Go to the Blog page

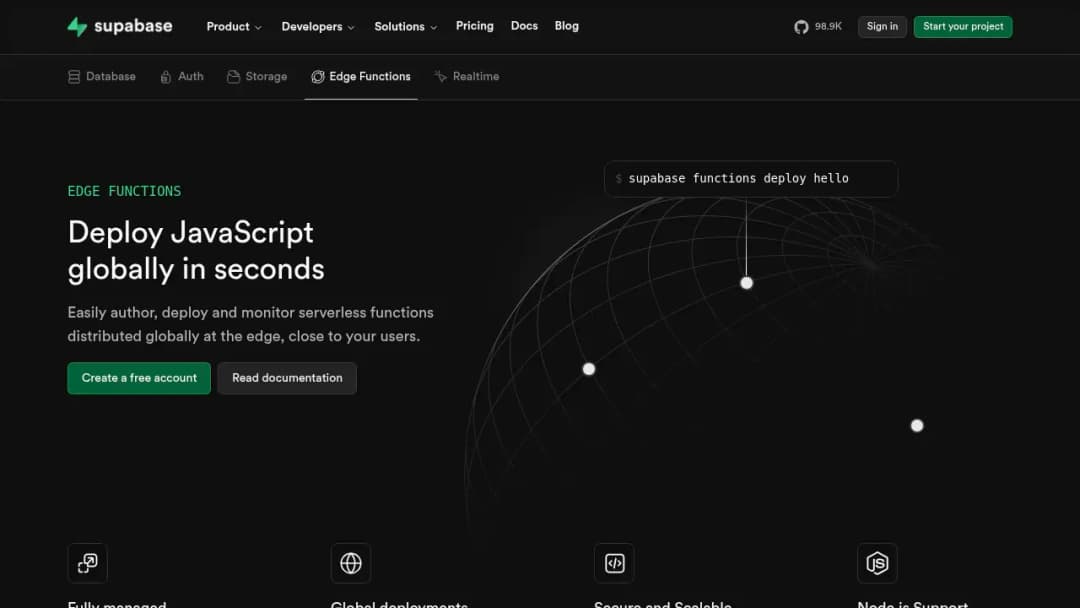[x=567, y=26]
